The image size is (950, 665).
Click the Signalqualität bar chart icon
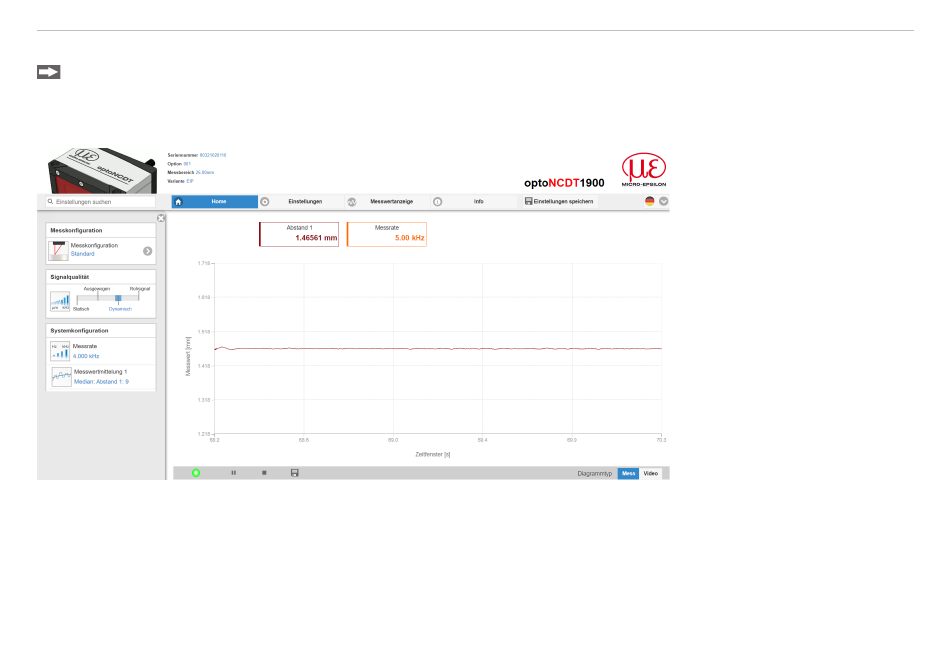point(60,301)
